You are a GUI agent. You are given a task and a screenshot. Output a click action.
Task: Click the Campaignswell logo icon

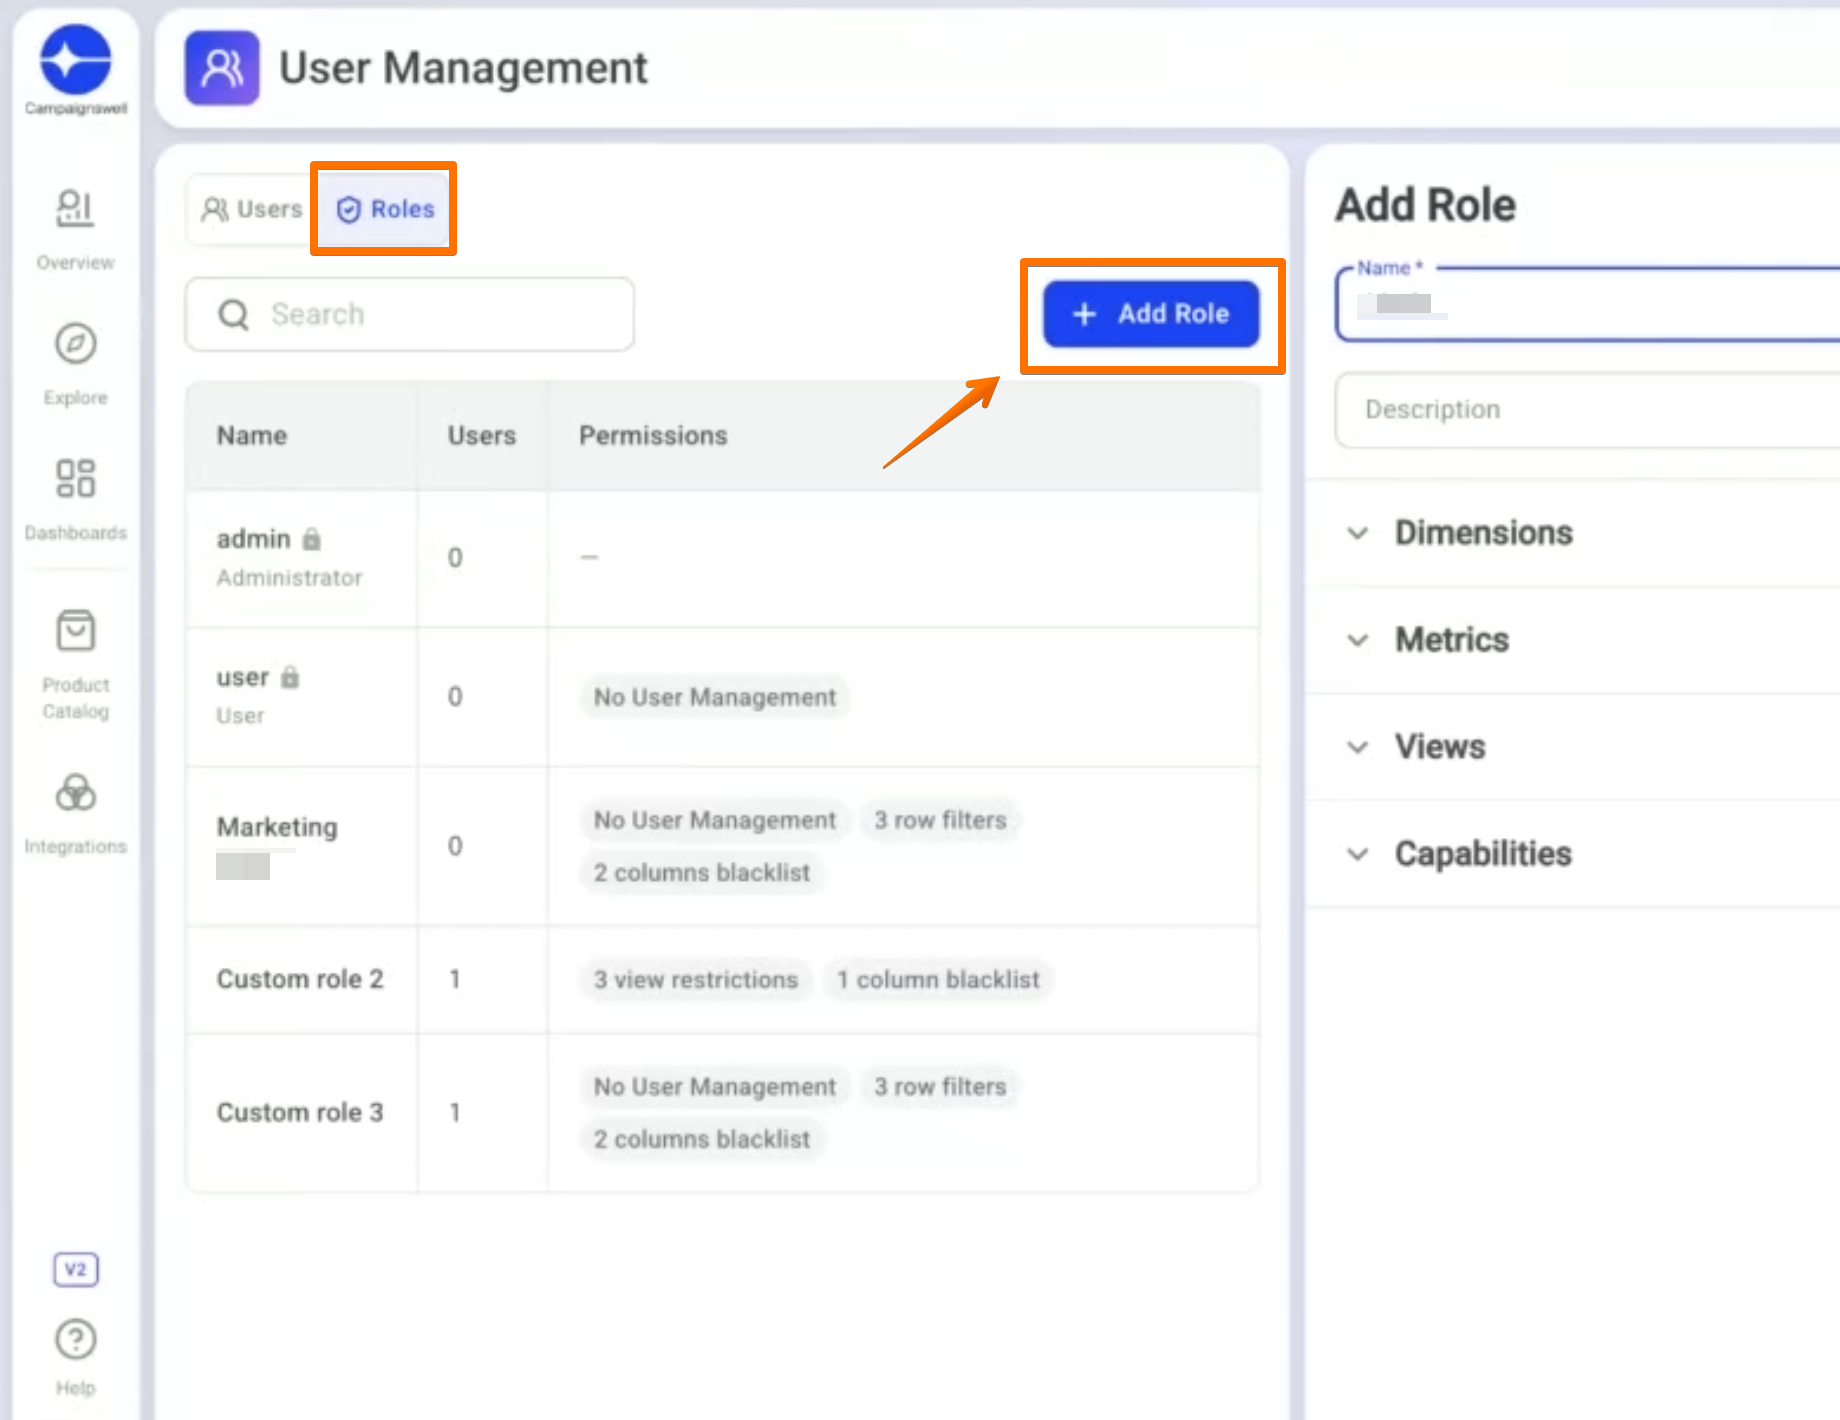click(75, 59)
